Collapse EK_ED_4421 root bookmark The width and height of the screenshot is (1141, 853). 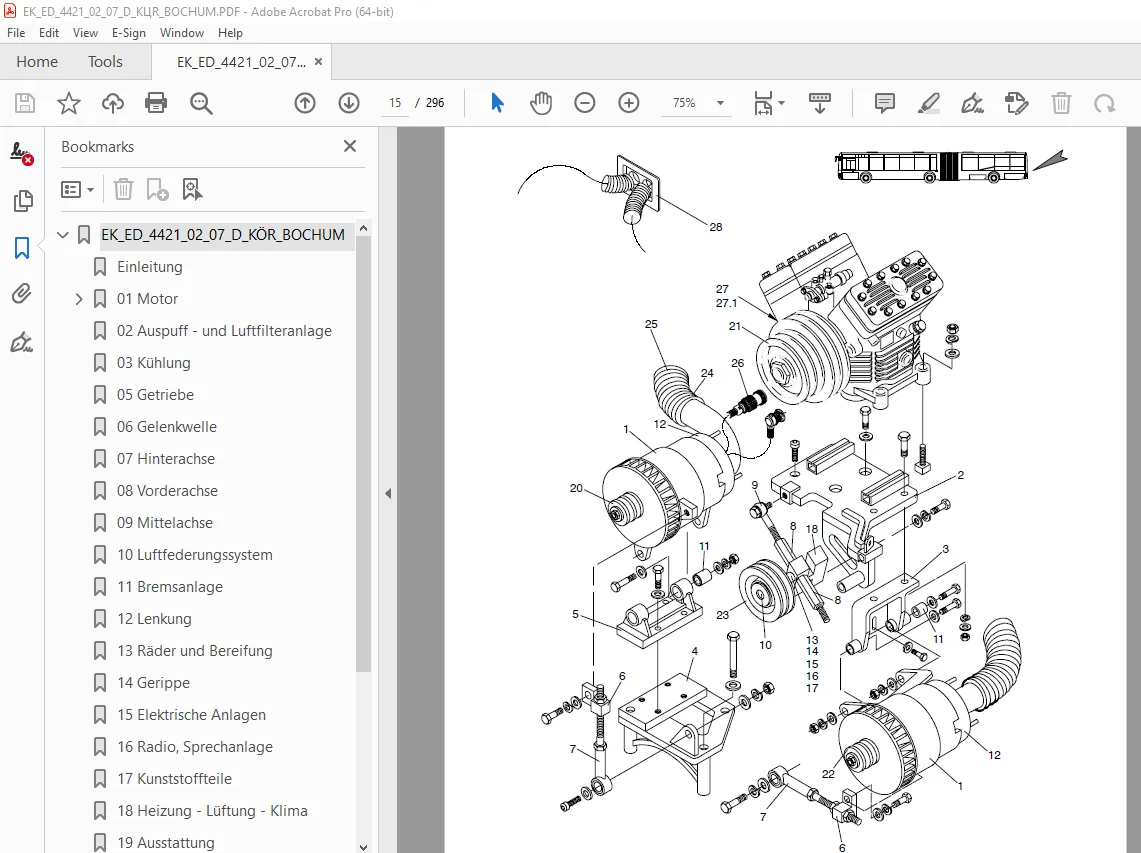point(63,235)
